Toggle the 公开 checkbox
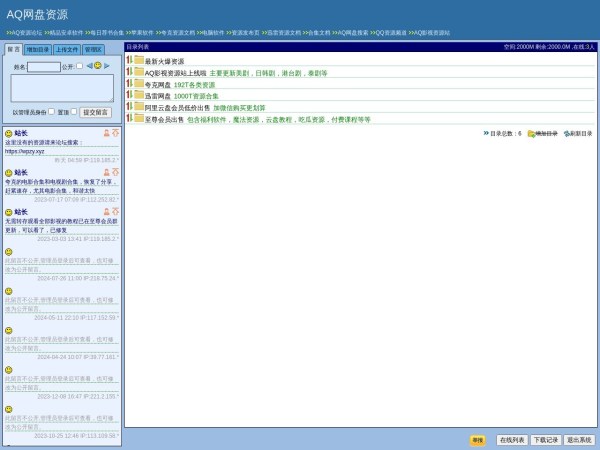The height and width of the screenshot is (450, 600). 79,67
